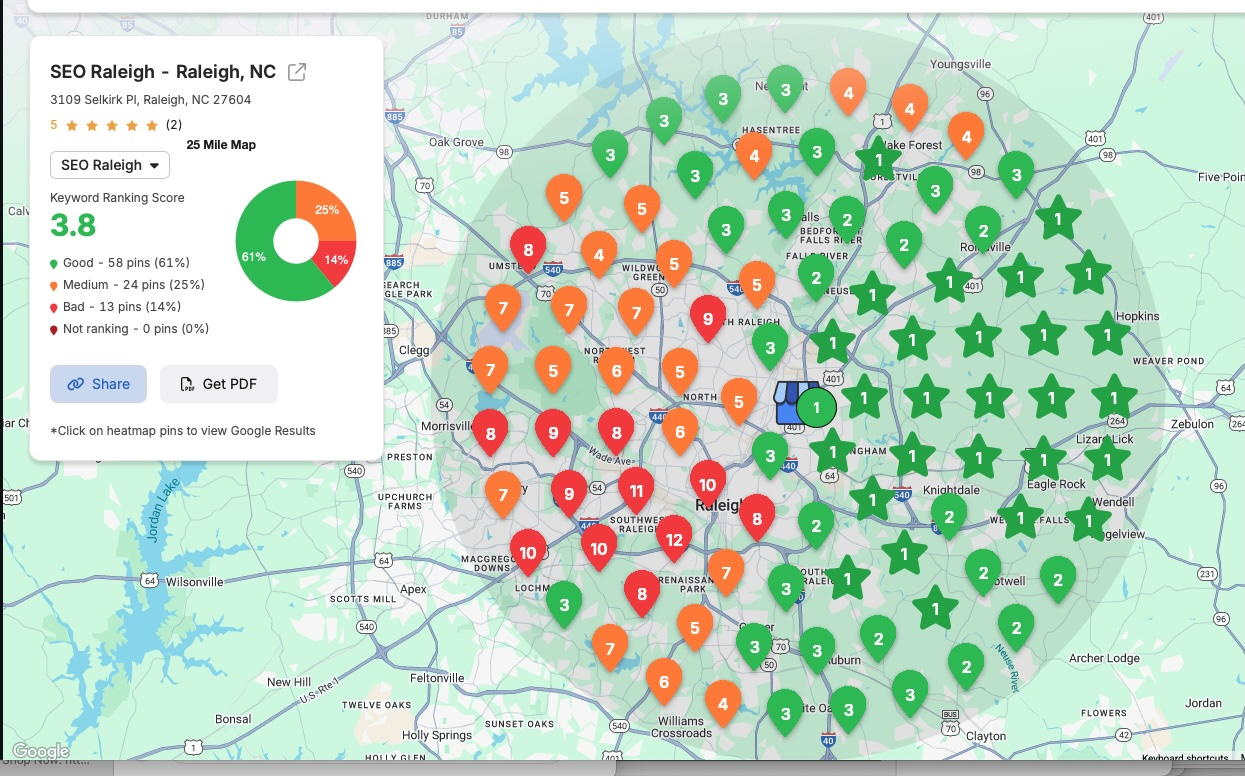Click the 'Keyword Ranking Score' label

point(117,198)
